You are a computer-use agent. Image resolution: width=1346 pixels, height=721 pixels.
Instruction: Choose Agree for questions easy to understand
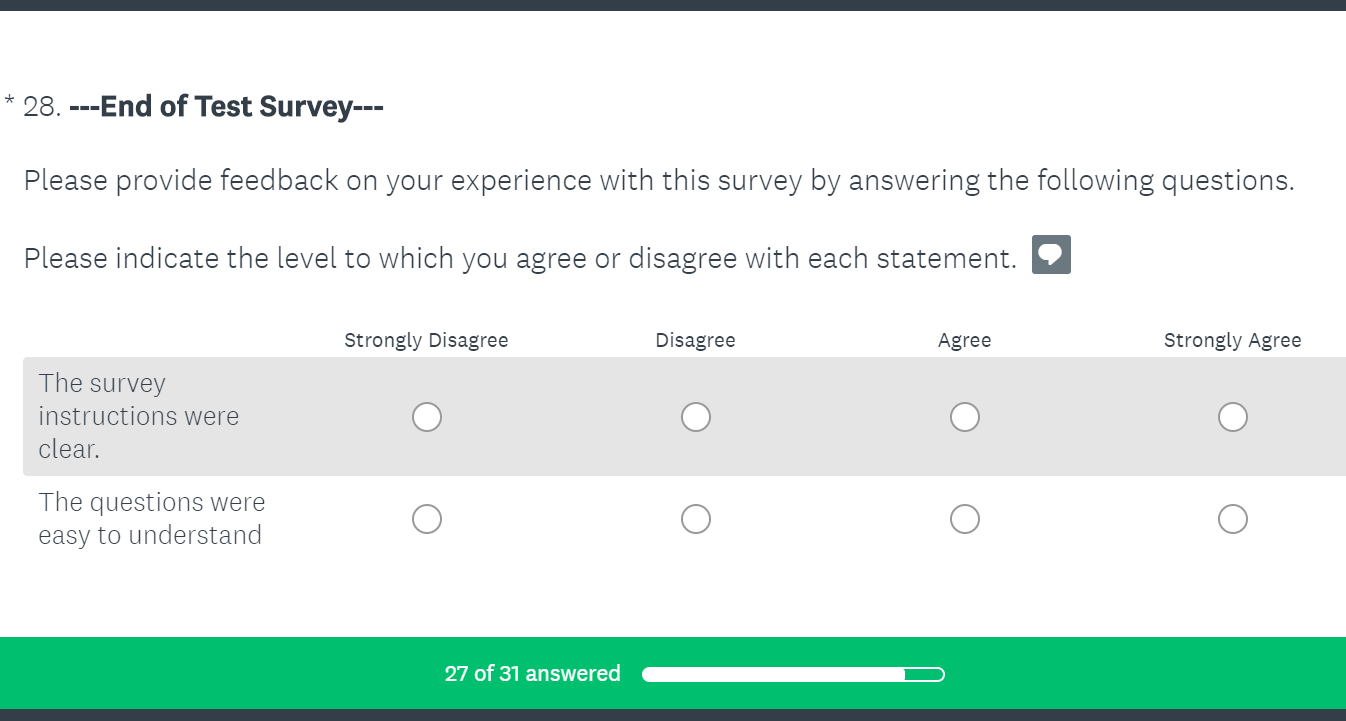pyautogui.click(x=965, y=519)
